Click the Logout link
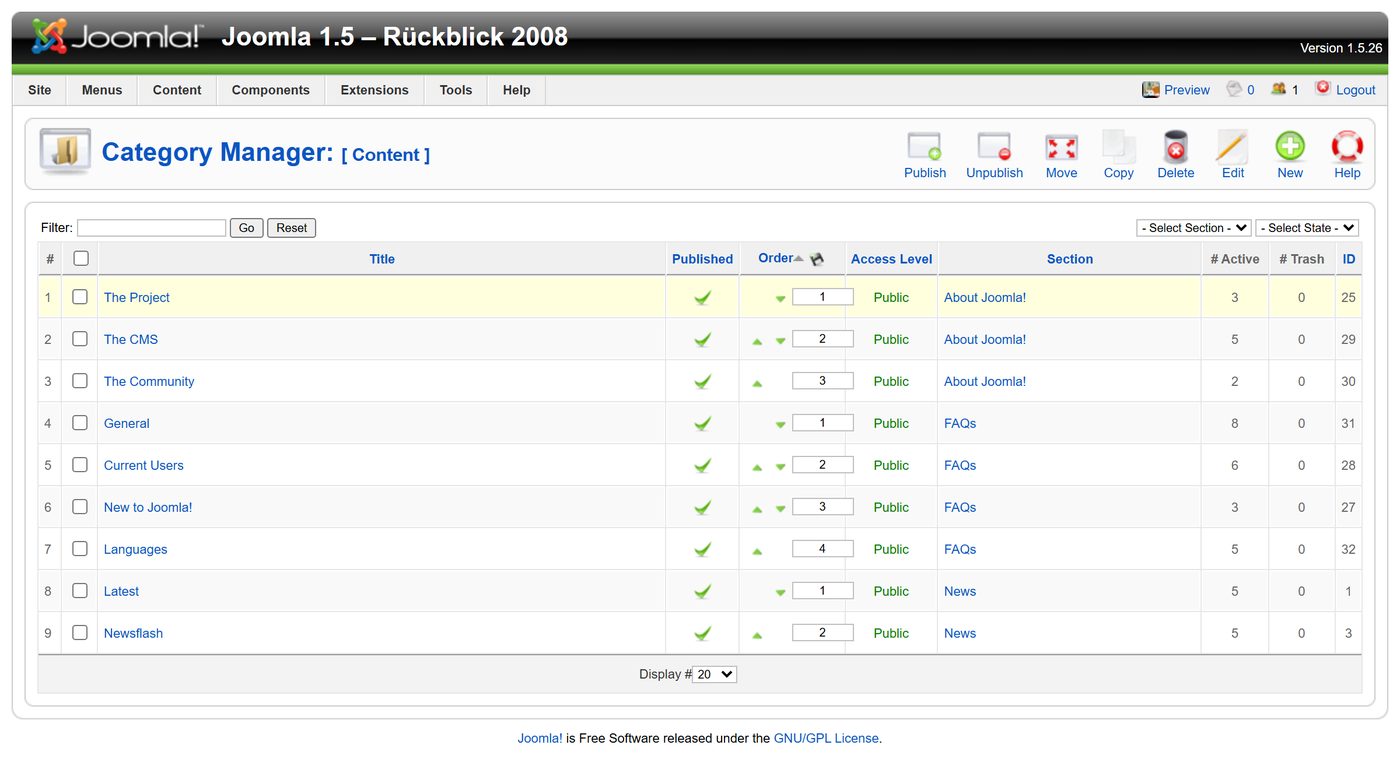 tap(1356, 90)
